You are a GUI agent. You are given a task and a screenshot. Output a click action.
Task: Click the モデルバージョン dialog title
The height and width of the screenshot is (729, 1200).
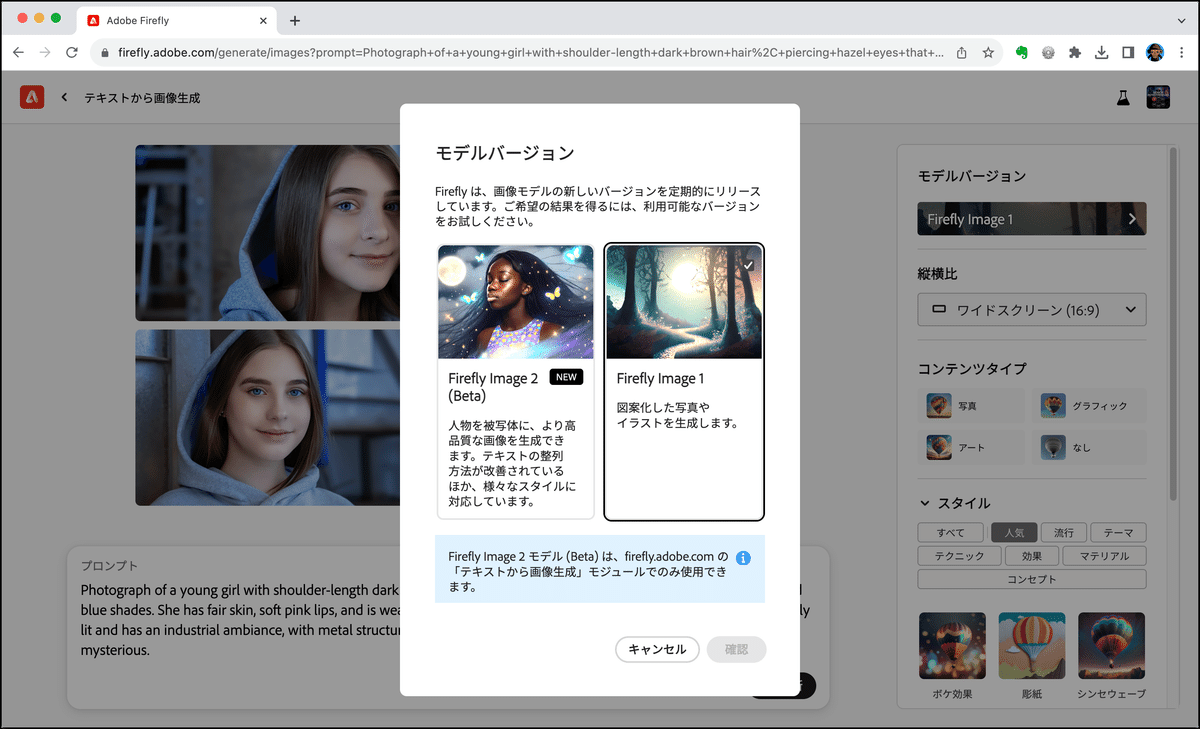pos(505,153)
